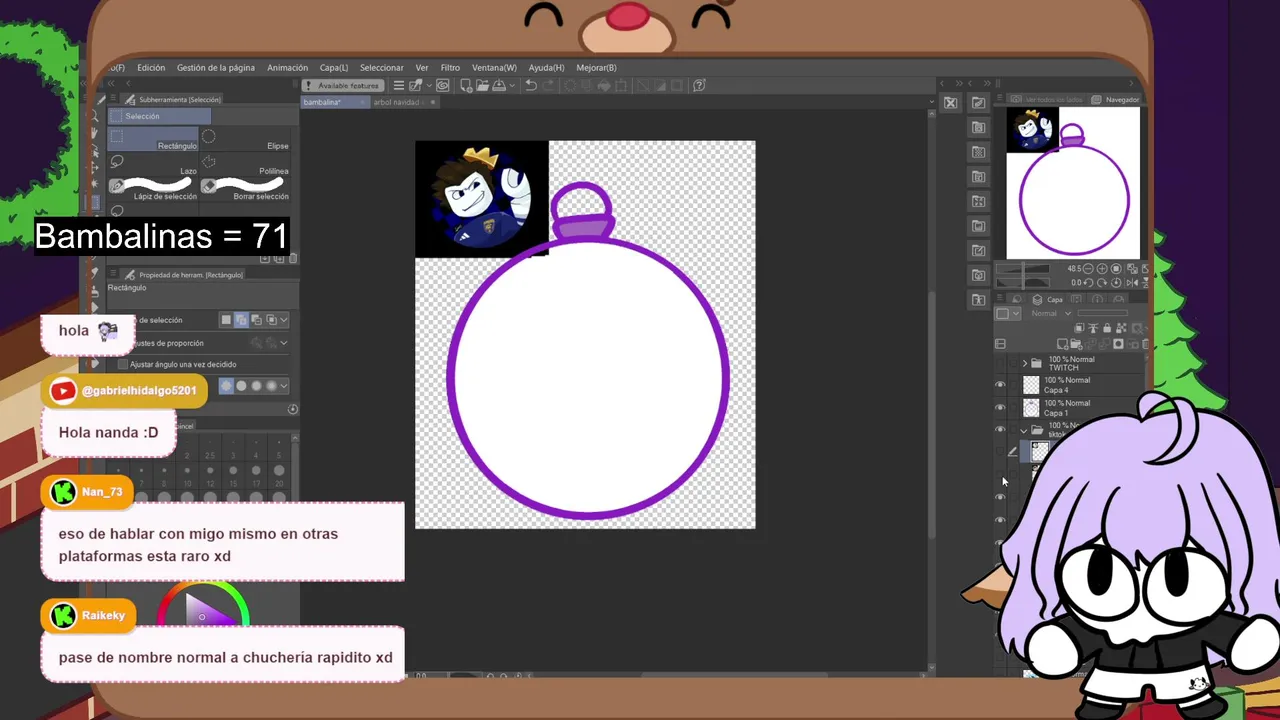Collapse the tiktok layer folder
Image resolution: width=1280 pixels, height=720 pixels.
coord(1024,430)
